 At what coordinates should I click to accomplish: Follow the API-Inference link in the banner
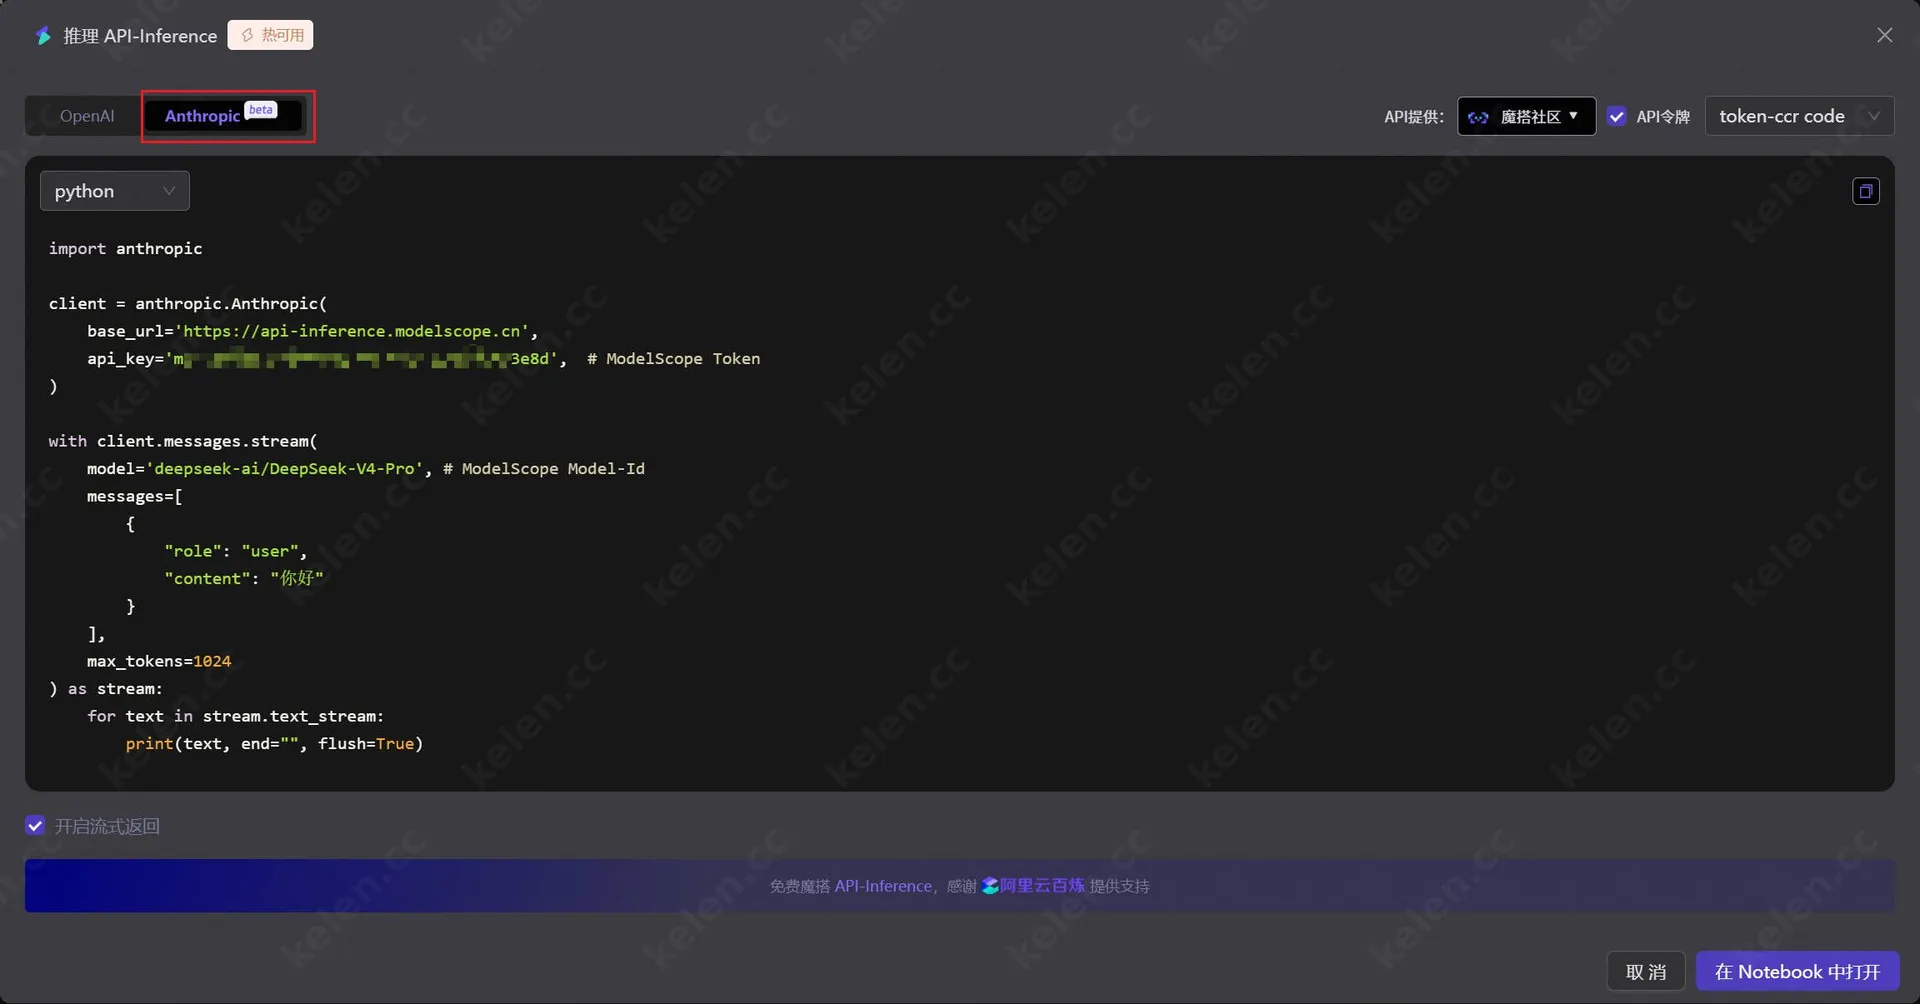coord(882,886)
